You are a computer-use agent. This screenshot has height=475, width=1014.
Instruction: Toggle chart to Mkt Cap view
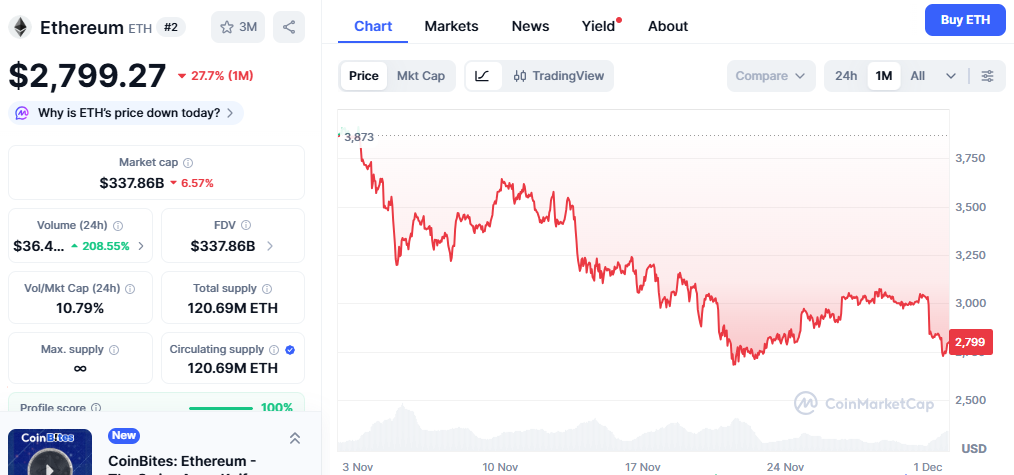(x=421, y=76)
